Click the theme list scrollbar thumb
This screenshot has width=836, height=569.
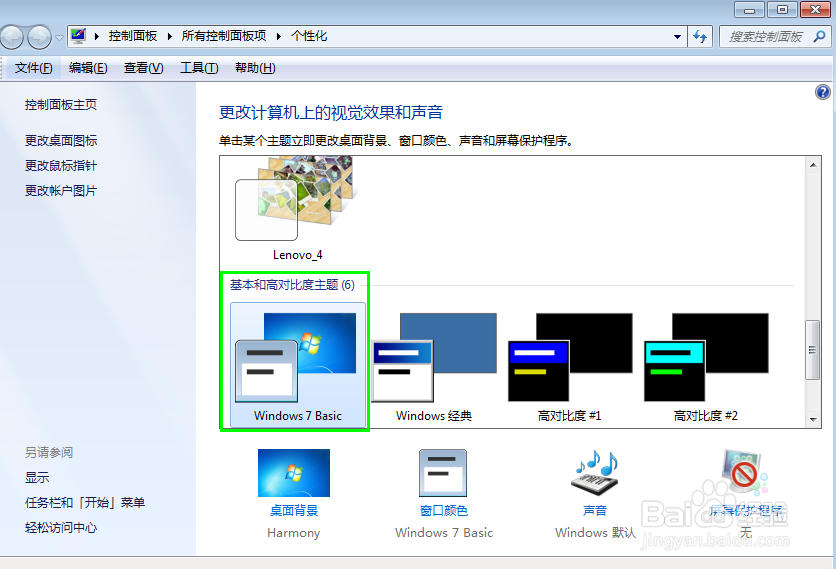(x=813, y=350)
